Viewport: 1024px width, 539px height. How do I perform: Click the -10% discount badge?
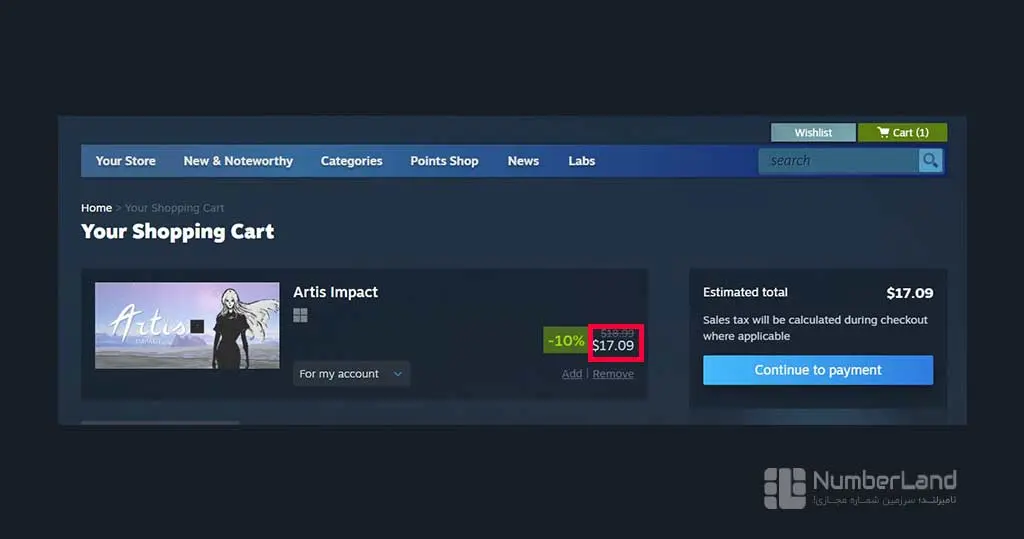[x=566, y=340]
